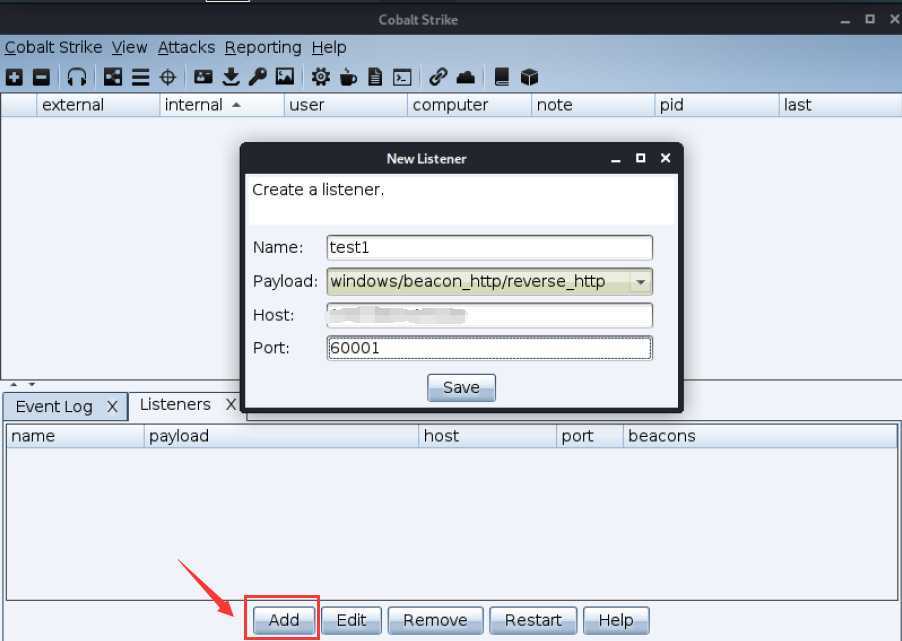Close the New Listener dialog

coord(666,158)
